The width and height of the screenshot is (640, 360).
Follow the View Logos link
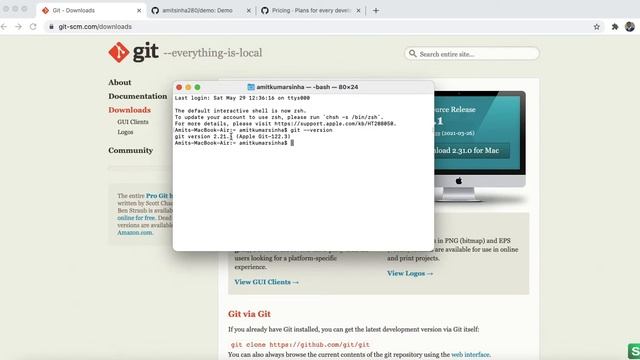[x=410, y=273]
